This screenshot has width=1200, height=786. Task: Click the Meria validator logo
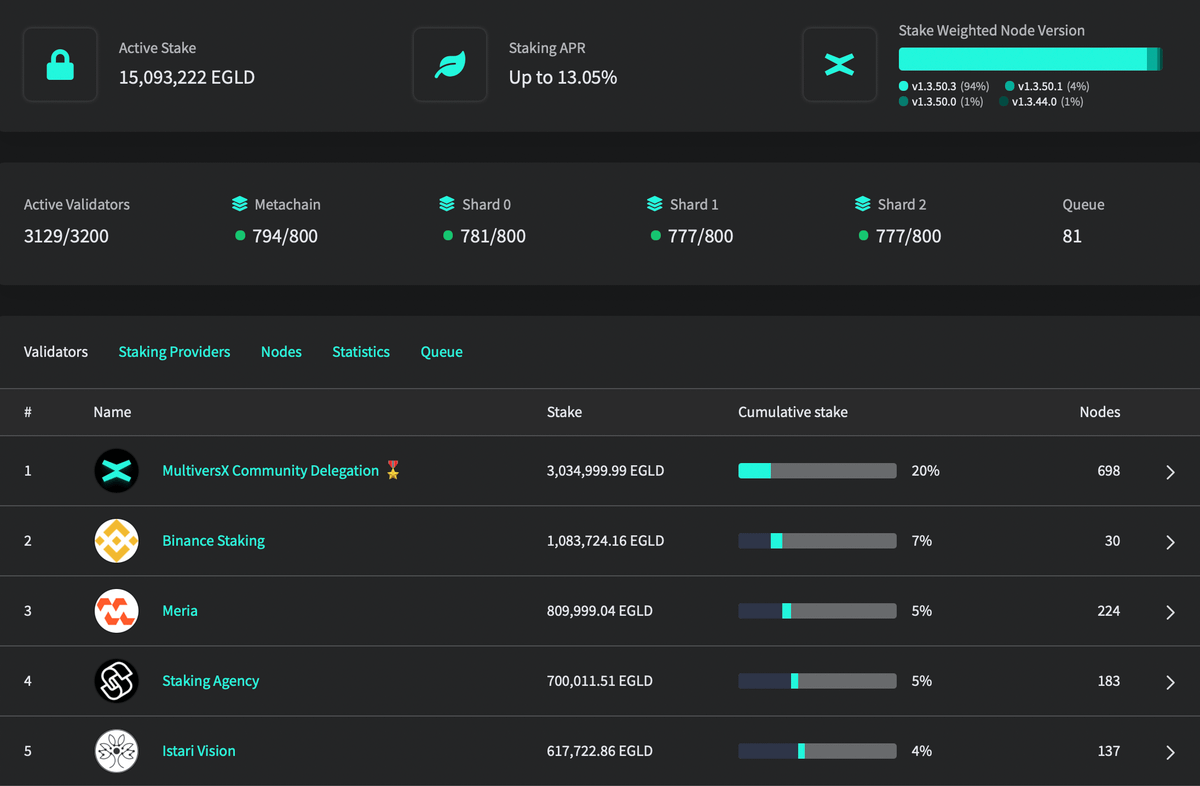tap(116, 611)
